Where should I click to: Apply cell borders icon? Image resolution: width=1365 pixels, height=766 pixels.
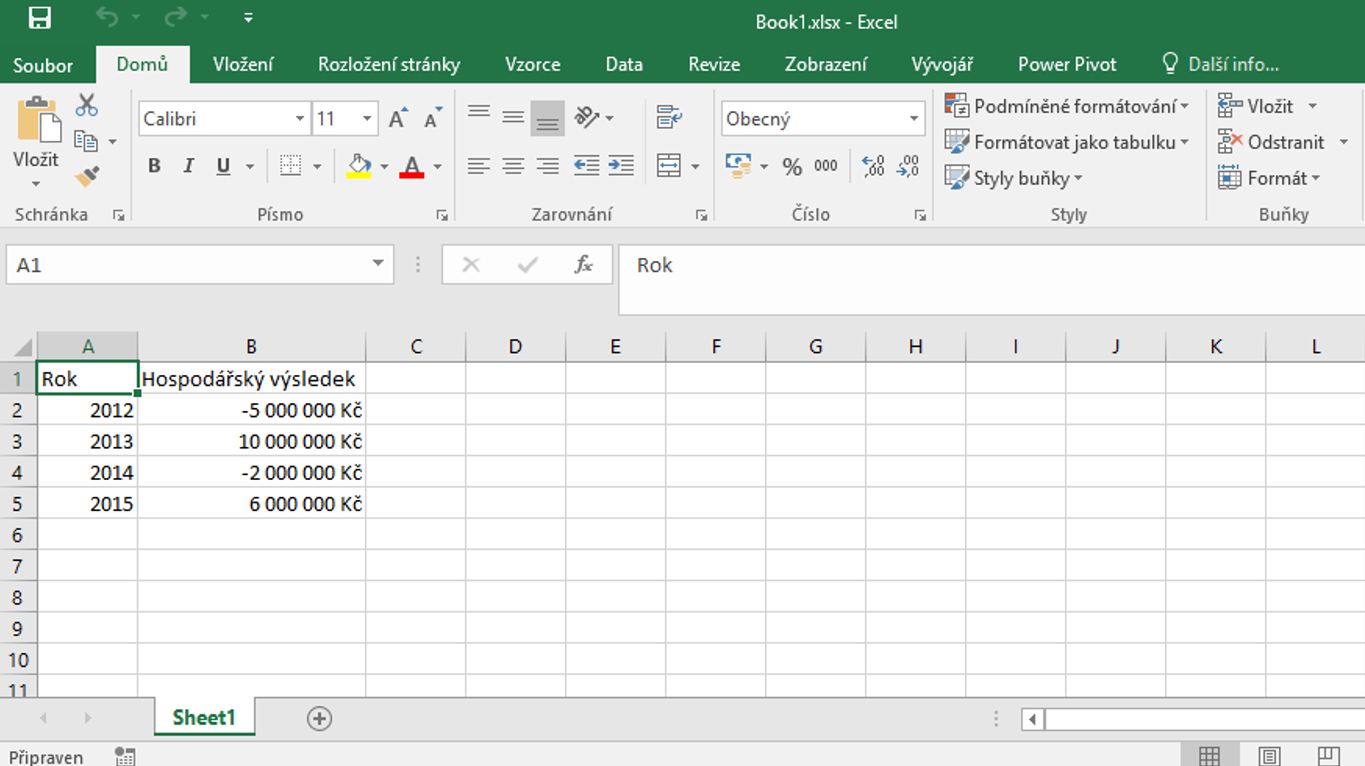click(x=290, y=166)
